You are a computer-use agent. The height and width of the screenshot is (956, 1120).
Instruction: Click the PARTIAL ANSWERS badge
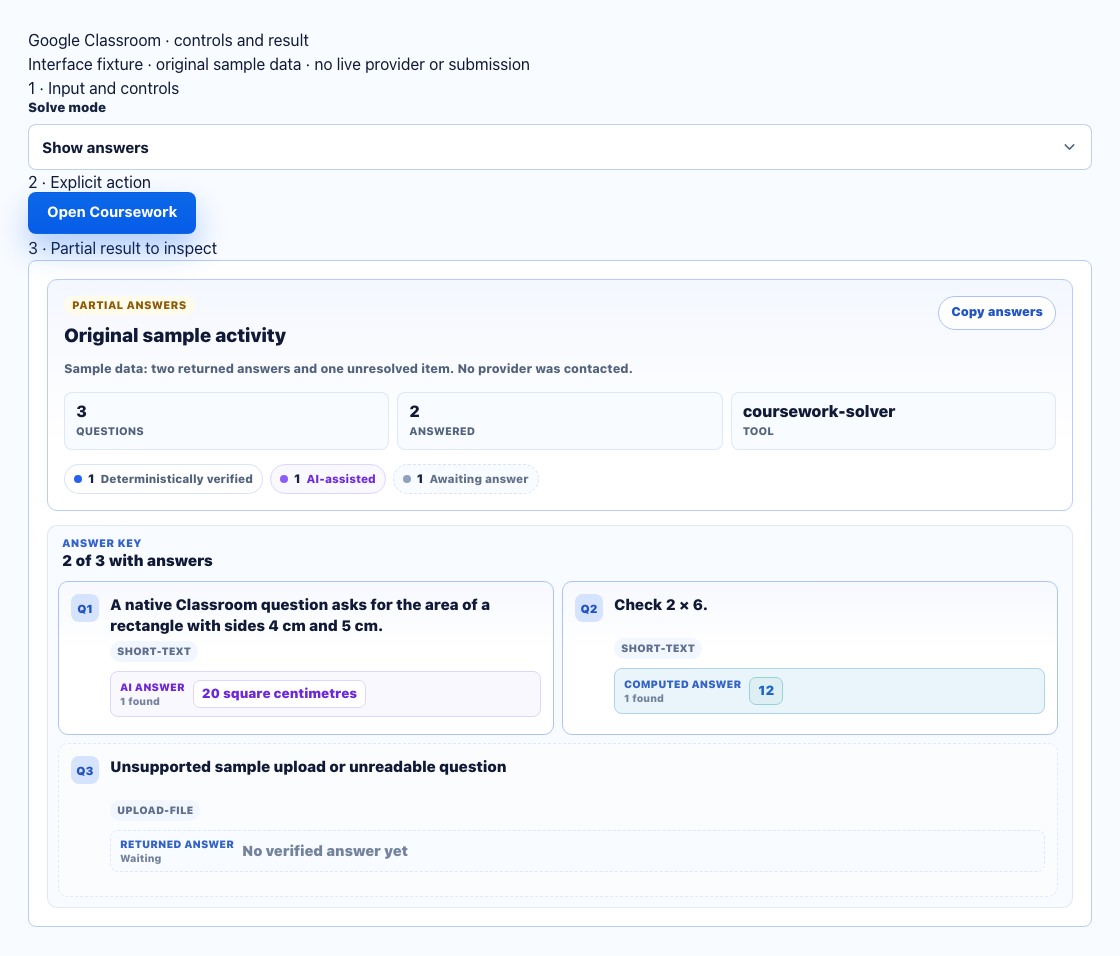[x=129, y=305]
